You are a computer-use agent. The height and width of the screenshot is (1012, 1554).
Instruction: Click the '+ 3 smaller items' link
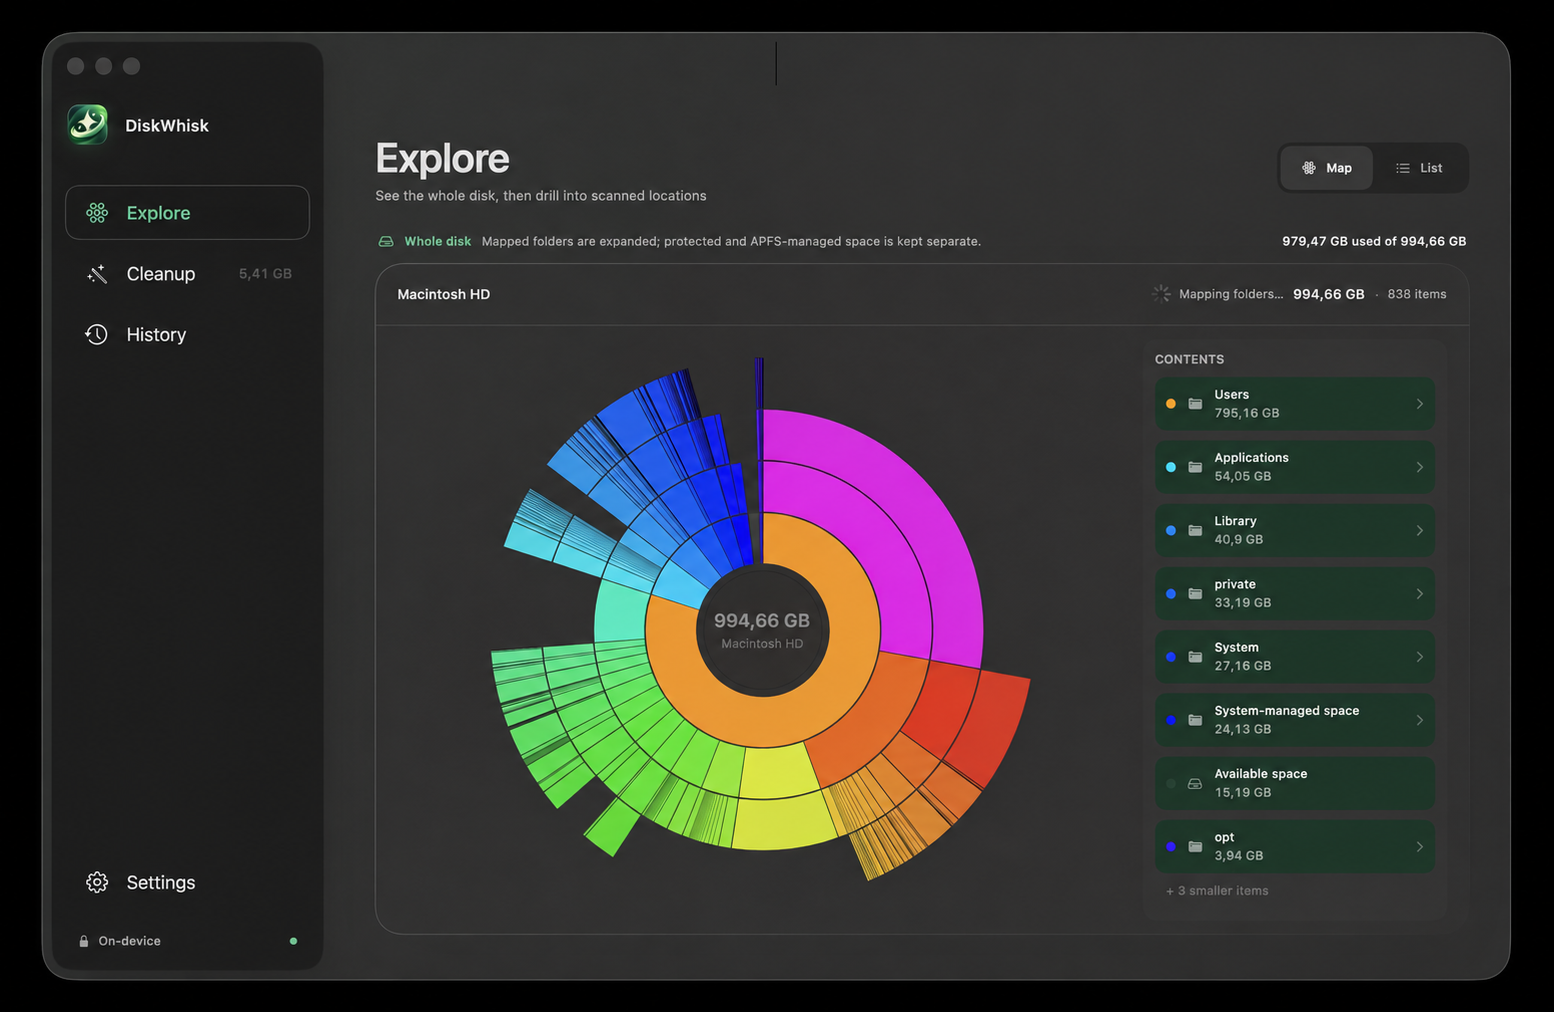point(1217,891)
